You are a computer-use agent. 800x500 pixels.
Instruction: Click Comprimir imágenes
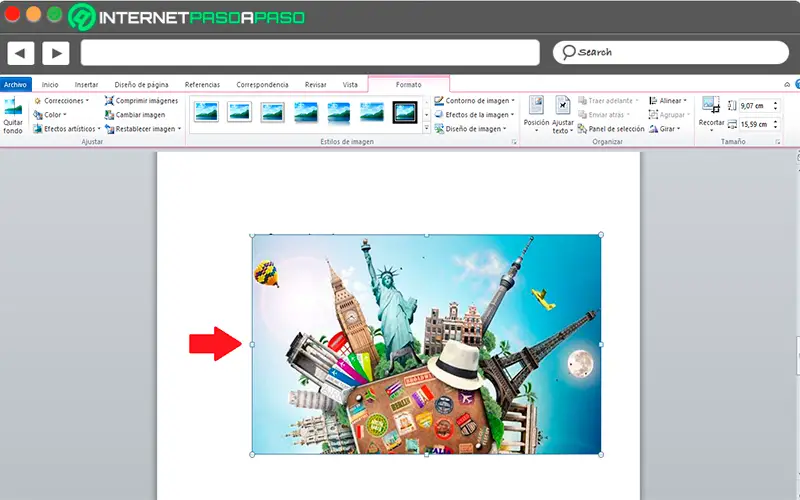click(x=141, y=101)
